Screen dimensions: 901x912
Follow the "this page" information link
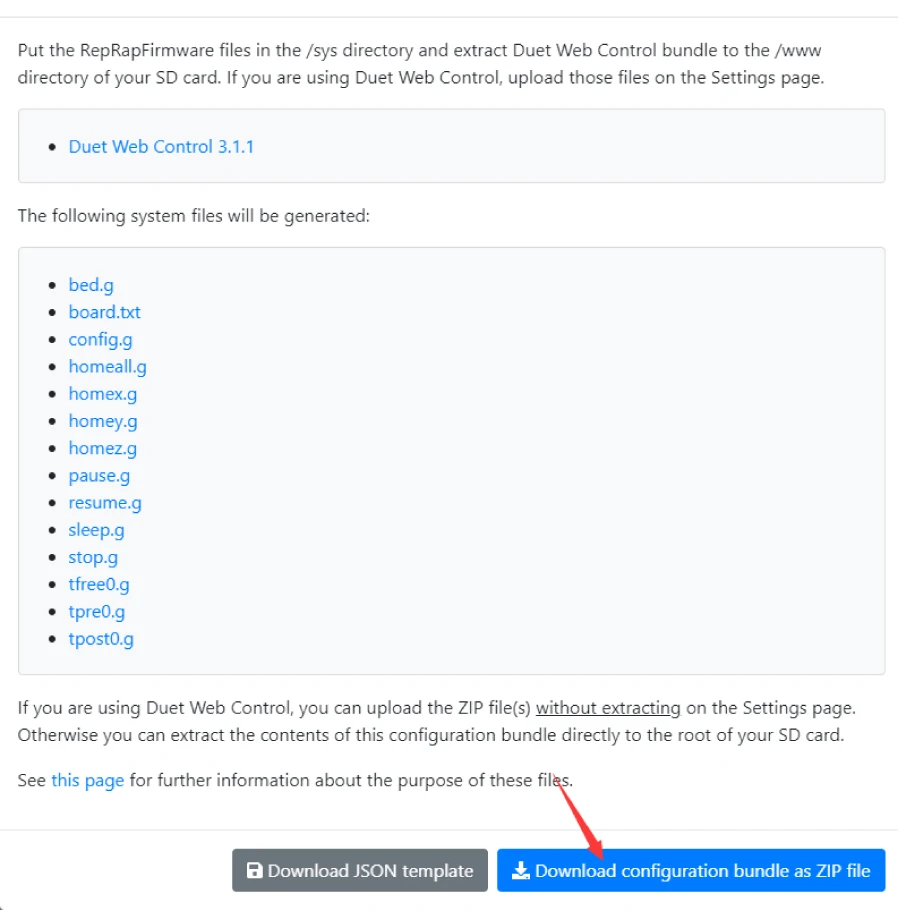[88, 780]
